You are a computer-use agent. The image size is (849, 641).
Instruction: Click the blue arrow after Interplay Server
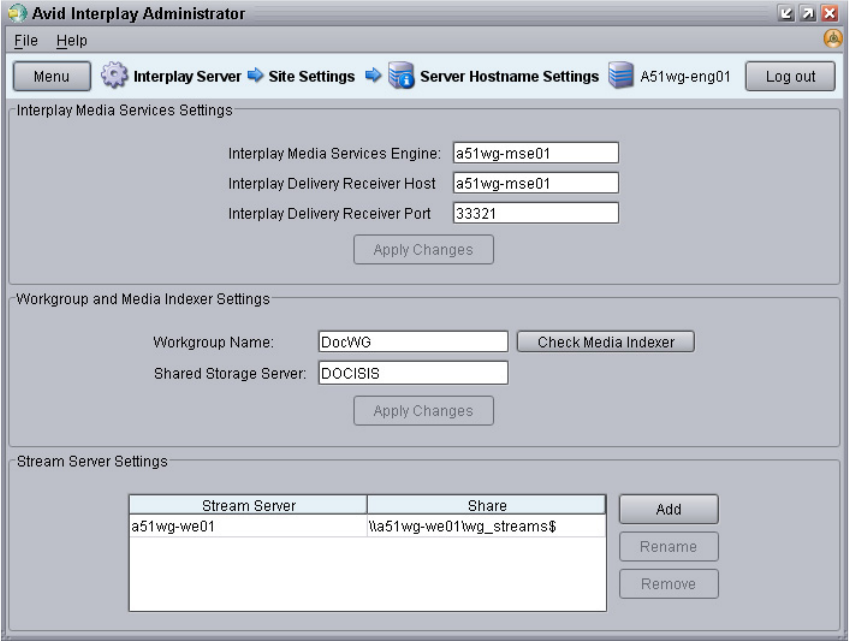point(255,75)
